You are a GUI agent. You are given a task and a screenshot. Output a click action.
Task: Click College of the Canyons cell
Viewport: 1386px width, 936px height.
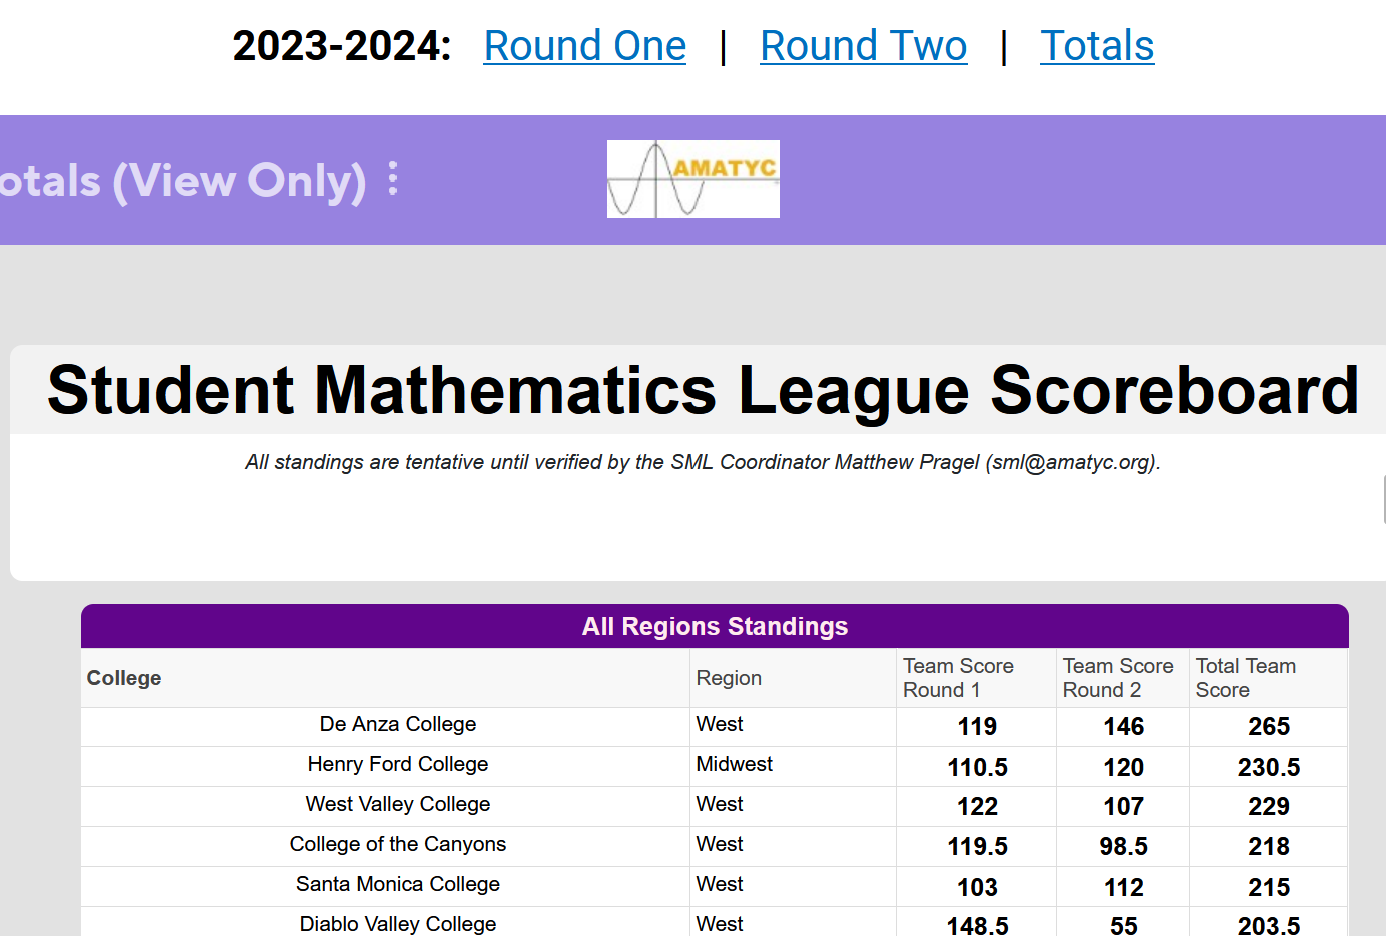click(397, 845)
